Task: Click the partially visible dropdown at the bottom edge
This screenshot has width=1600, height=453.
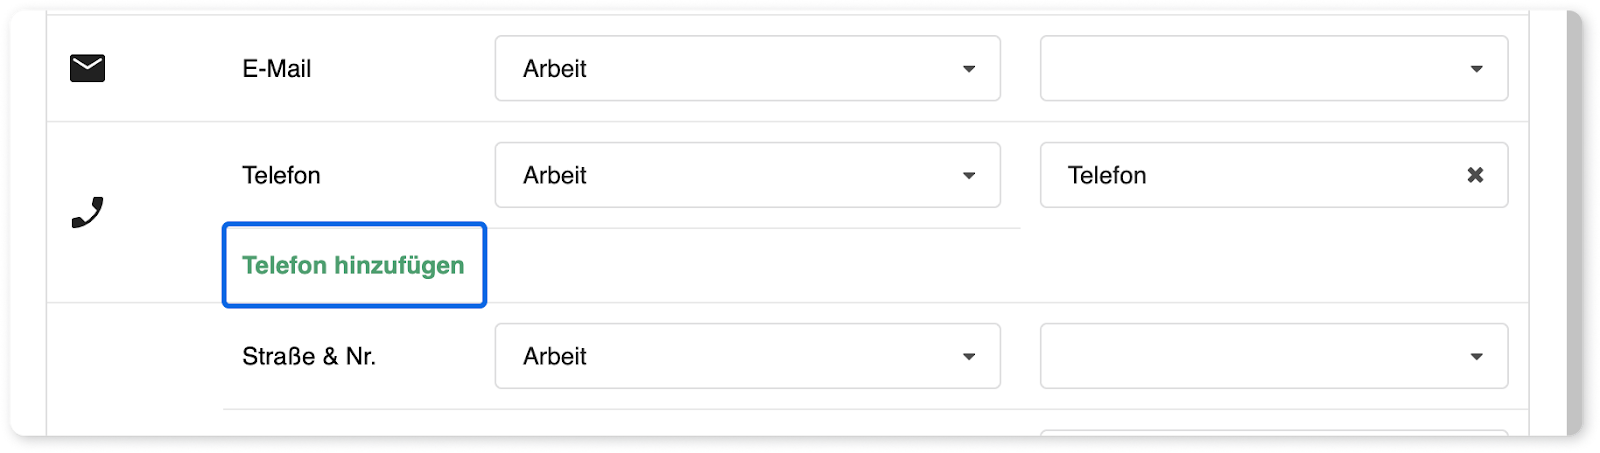Action: (x=1274, y=432)
